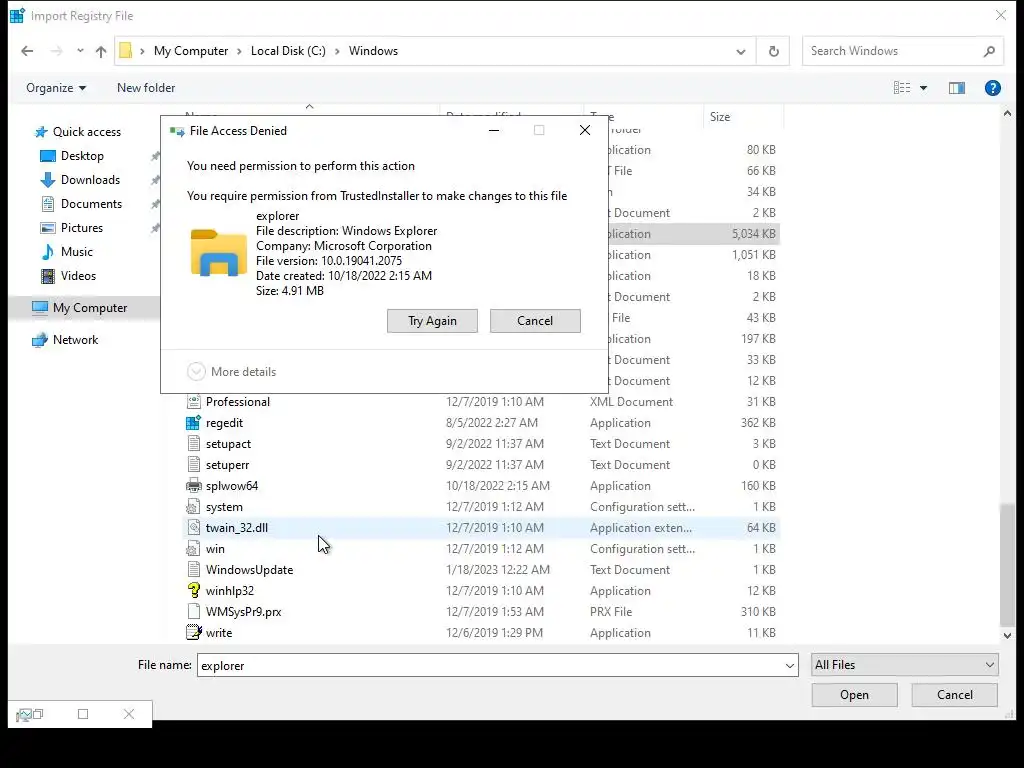Create a New folder
This screenshot has width=1024, height=768.
pos(146,88)
